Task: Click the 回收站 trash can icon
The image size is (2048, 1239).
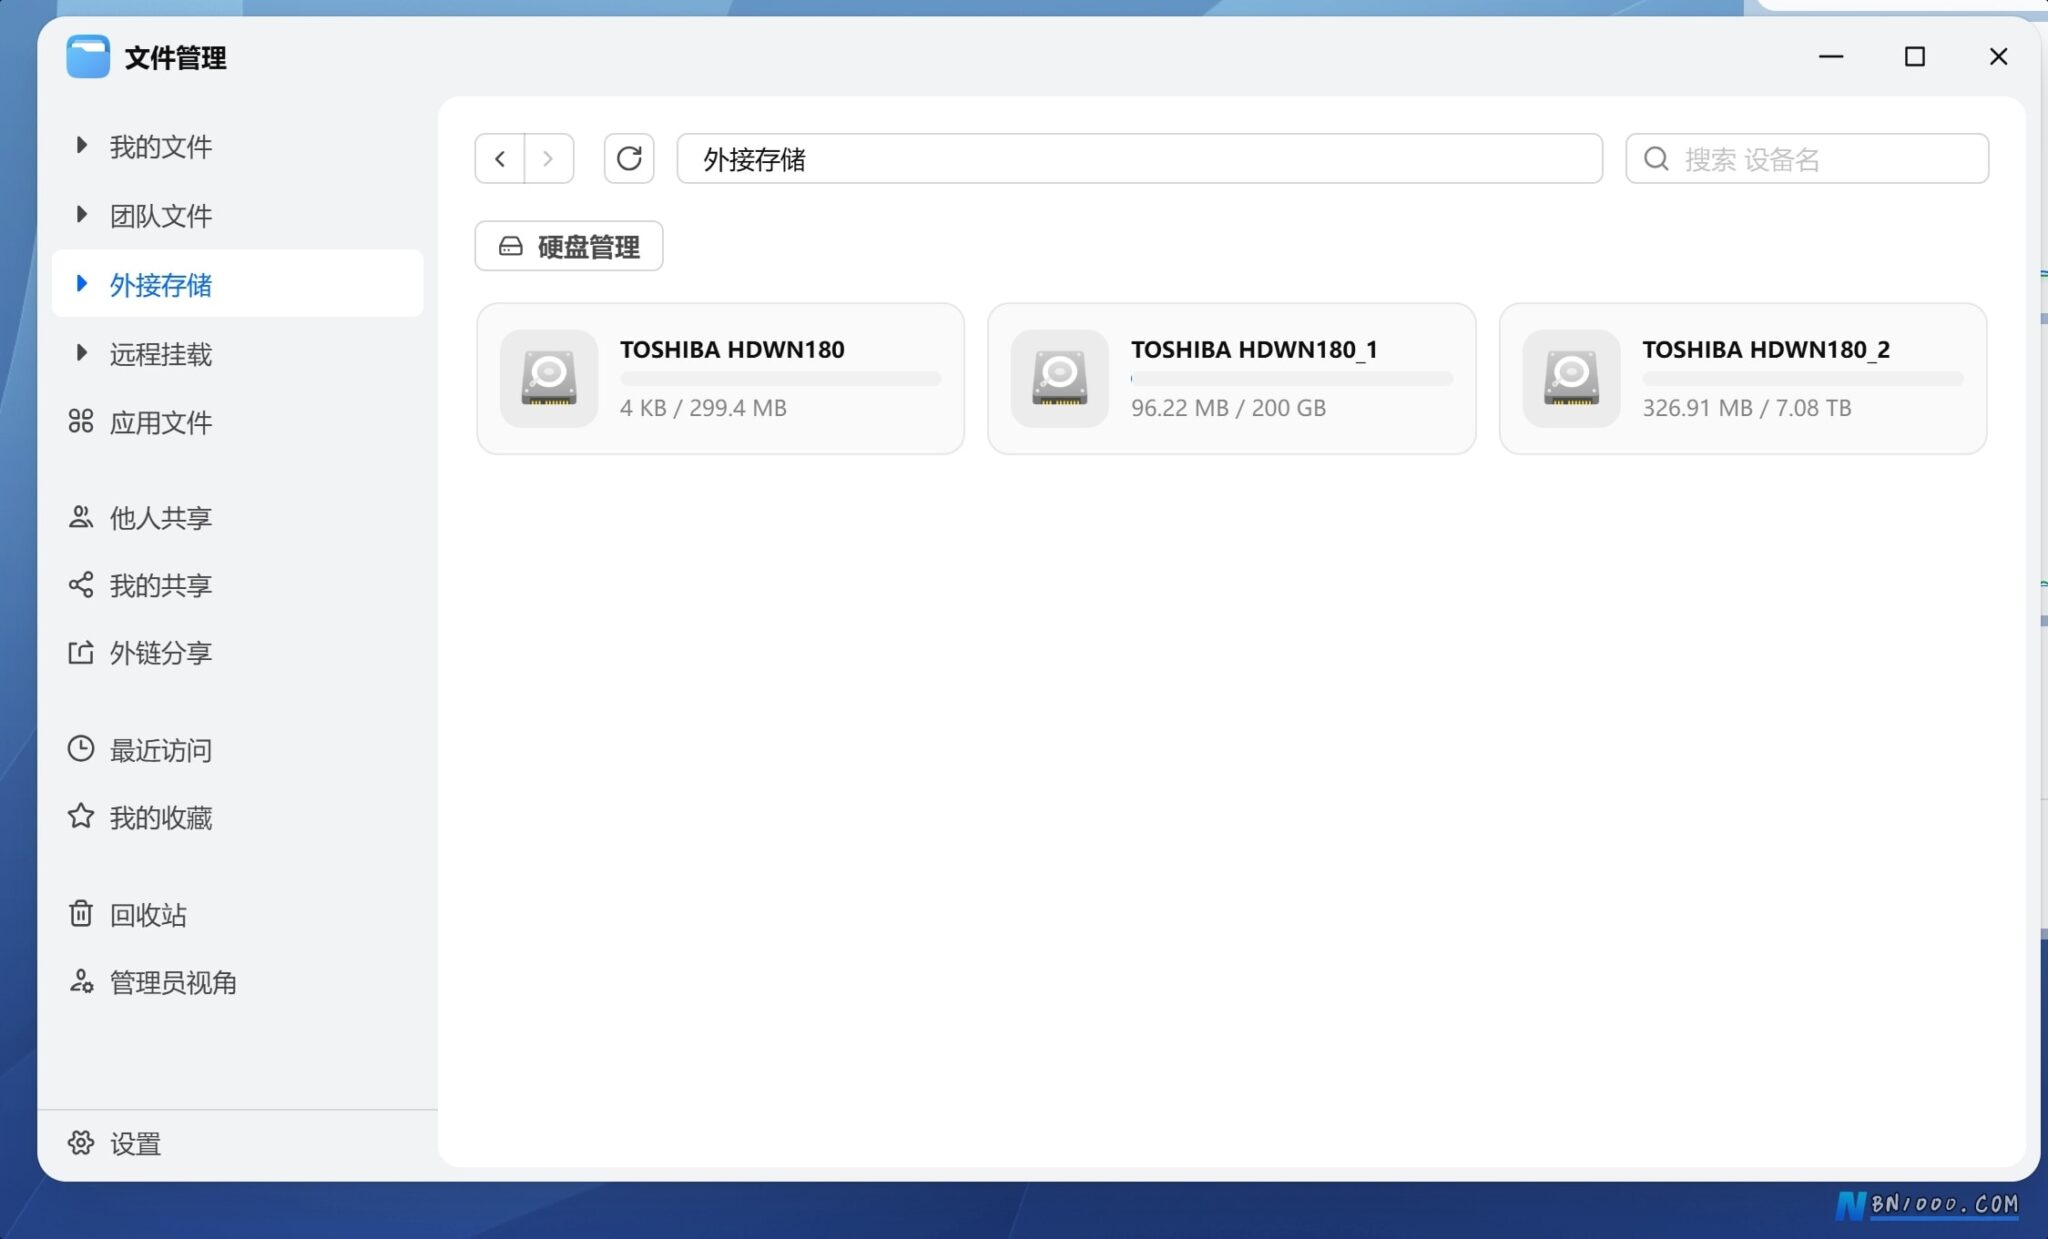Action: [81, 914]
